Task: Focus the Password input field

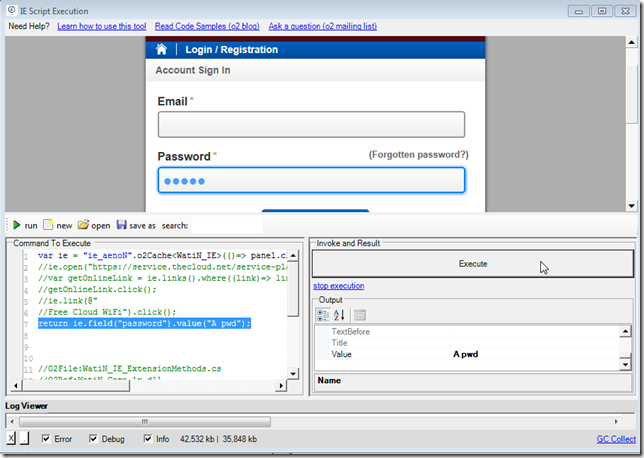Action: pyautogui.click(x=311, y=180)
